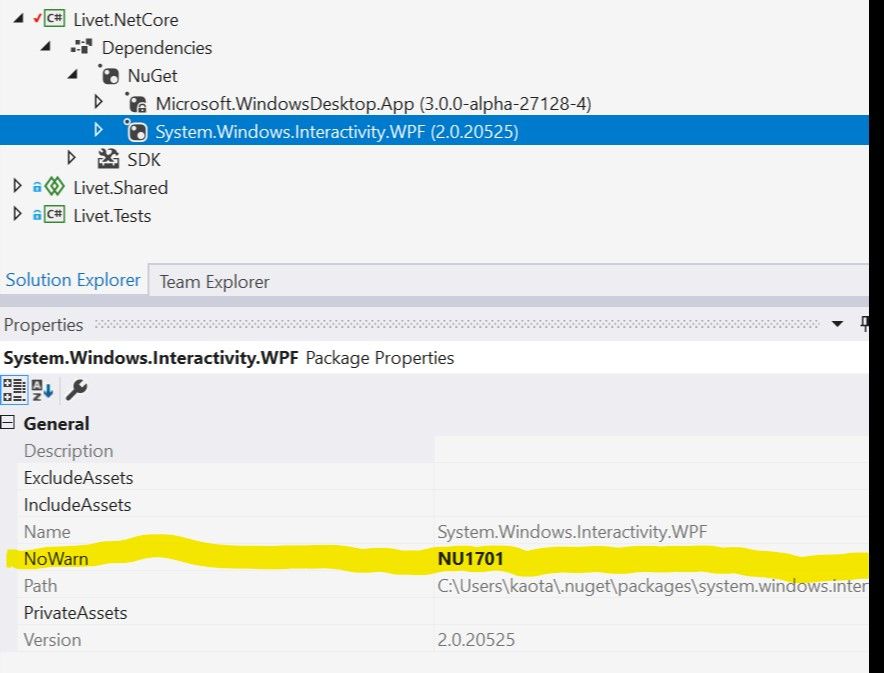Expand the SDK node
The image size is (884, 673).
[x=72, y=158]
